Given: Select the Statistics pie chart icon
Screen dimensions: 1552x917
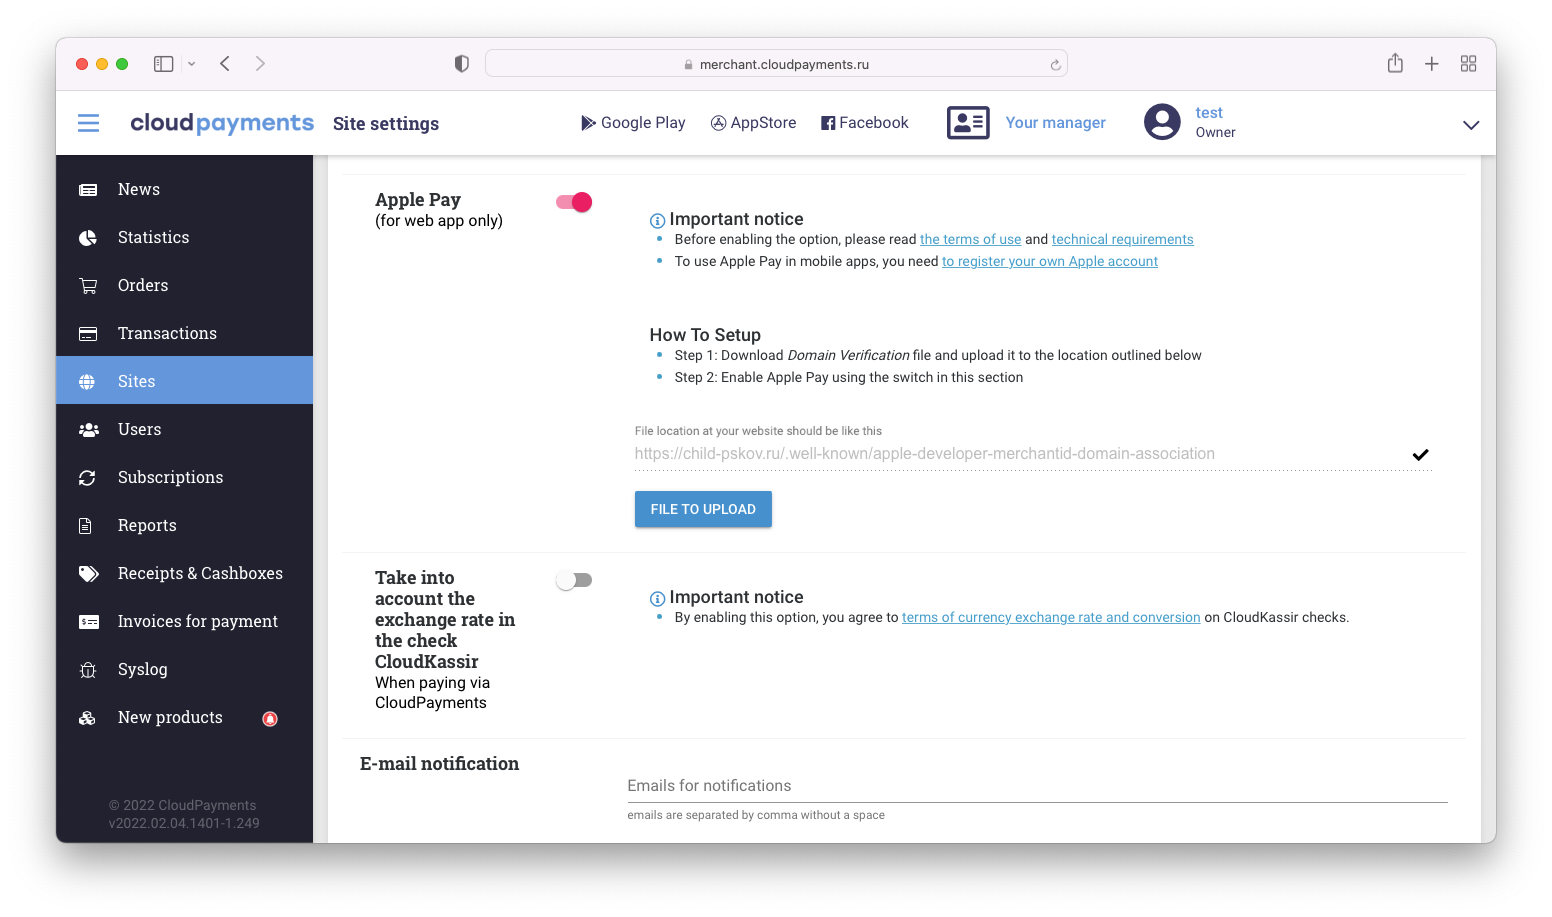Looking at the screenshot, I should [x=88, y=237].
